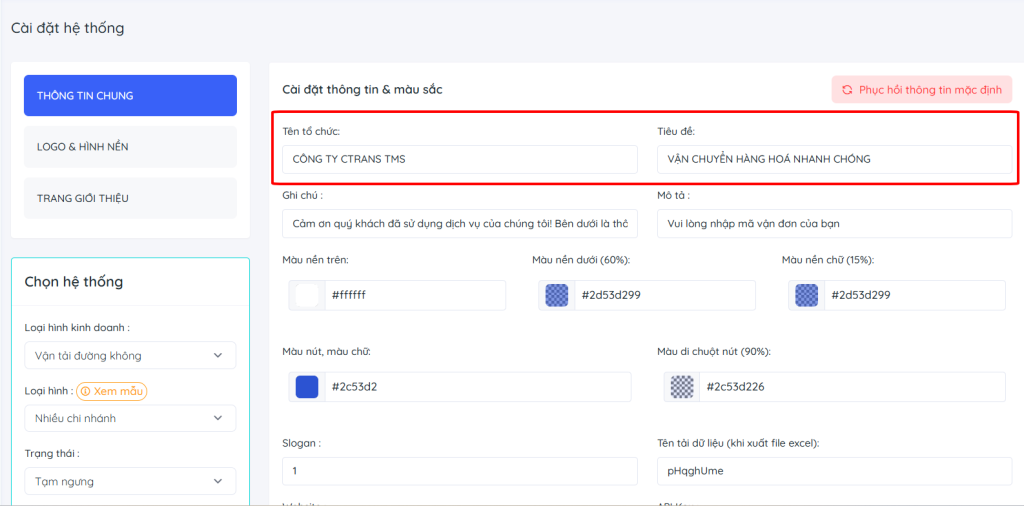
Task: Click into the Tiêu đề text field
Action: click(x=834, y=159)
